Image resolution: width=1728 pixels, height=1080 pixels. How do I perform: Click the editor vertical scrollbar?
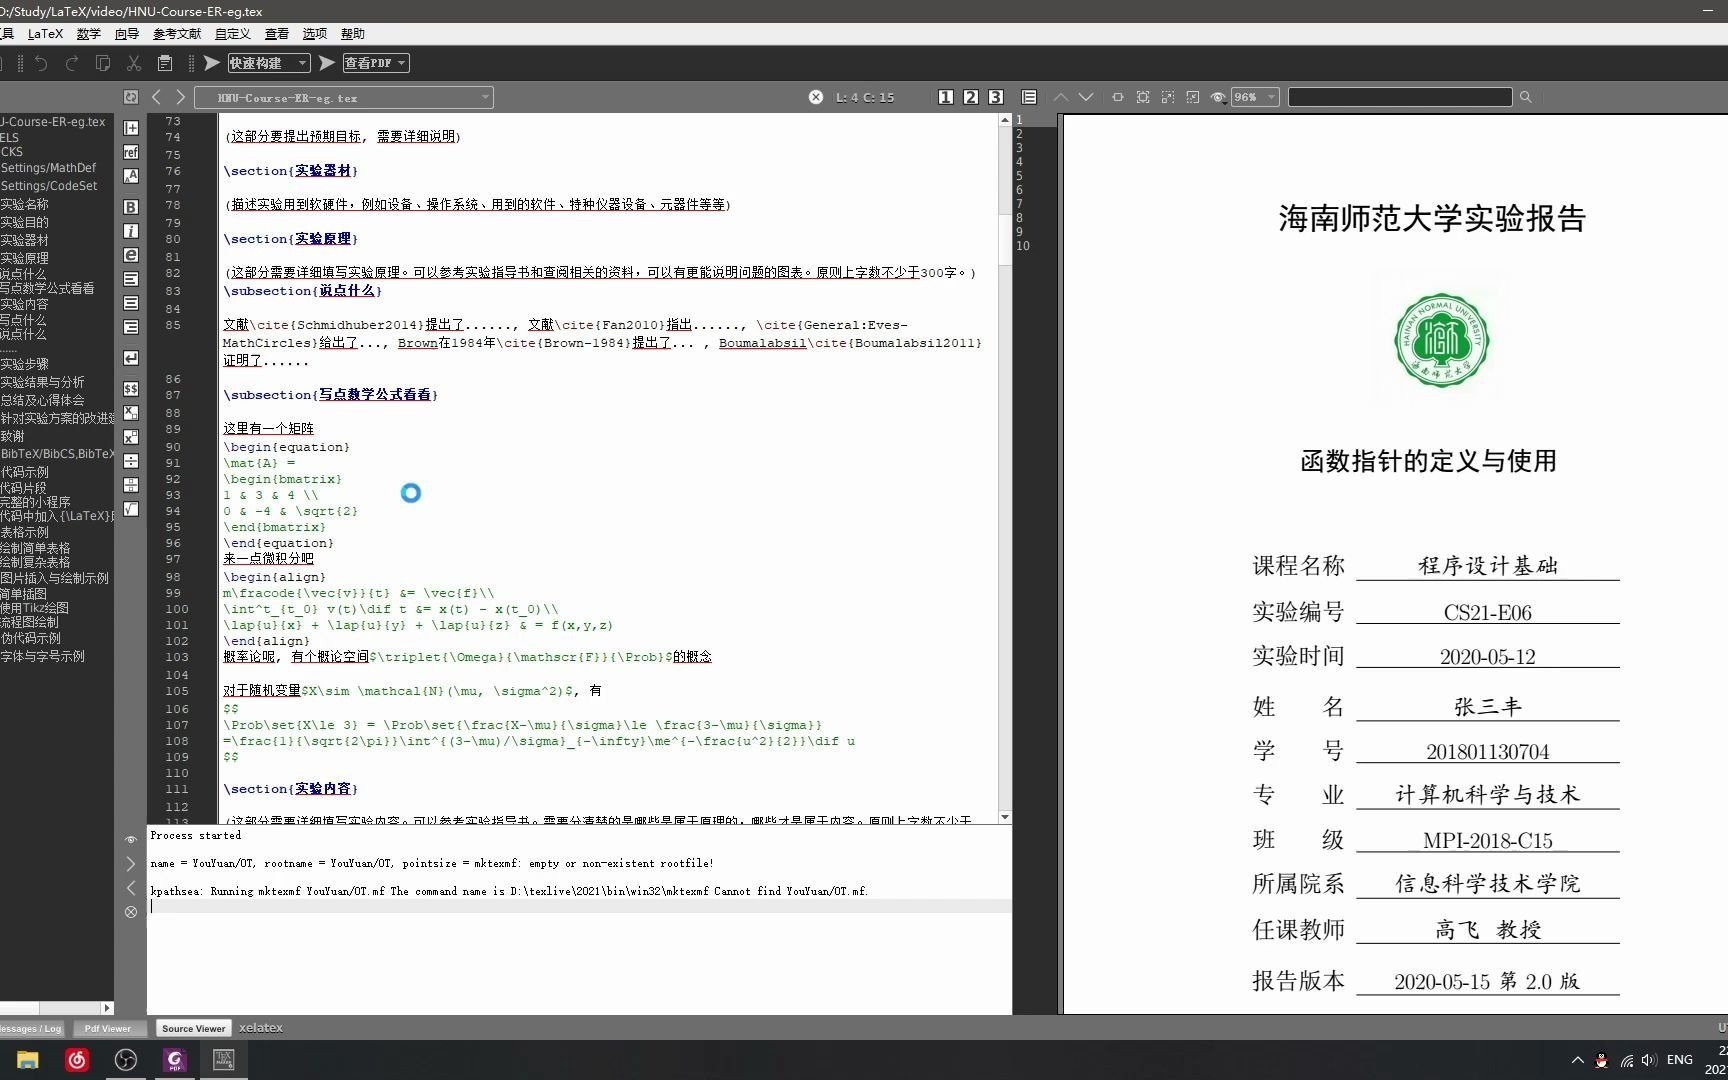point(1005,470)
